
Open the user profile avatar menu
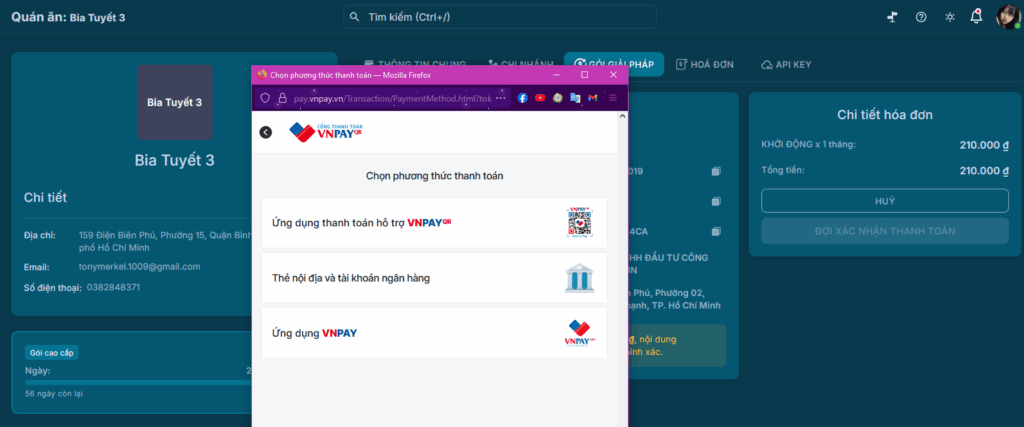point(1007,17)
